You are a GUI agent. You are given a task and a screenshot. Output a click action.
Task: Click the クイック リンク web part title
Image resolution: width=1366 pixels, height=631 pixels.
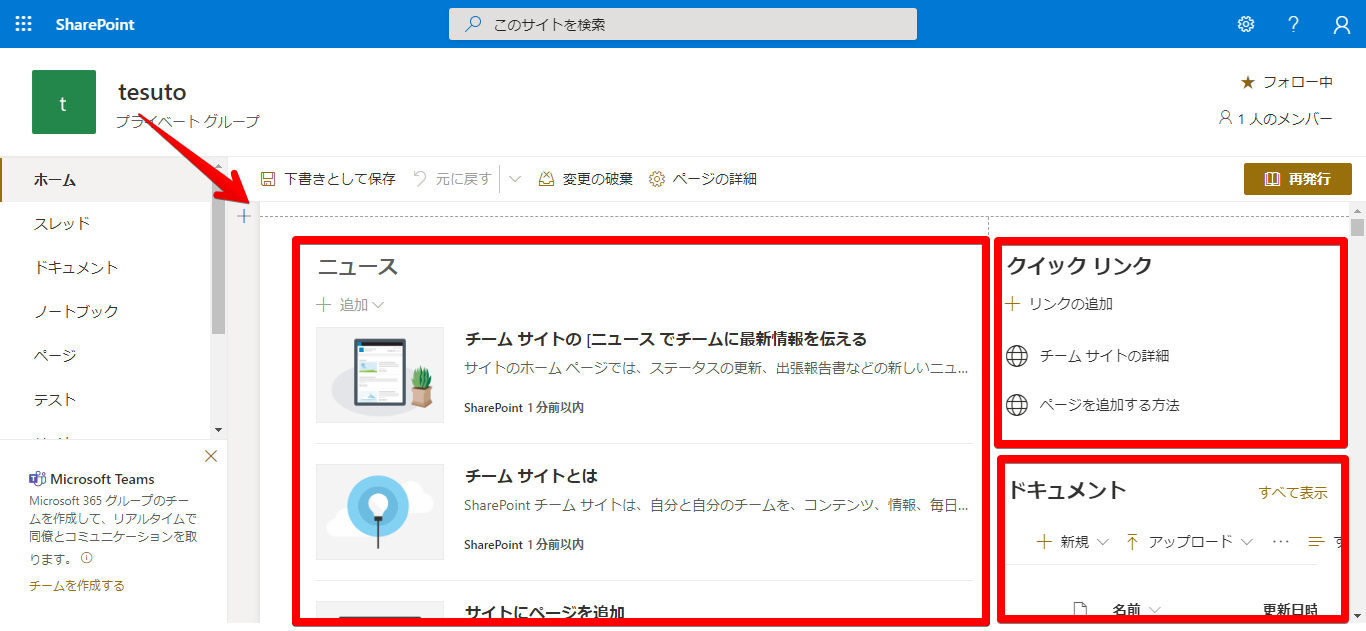[x=1080, y=265]
